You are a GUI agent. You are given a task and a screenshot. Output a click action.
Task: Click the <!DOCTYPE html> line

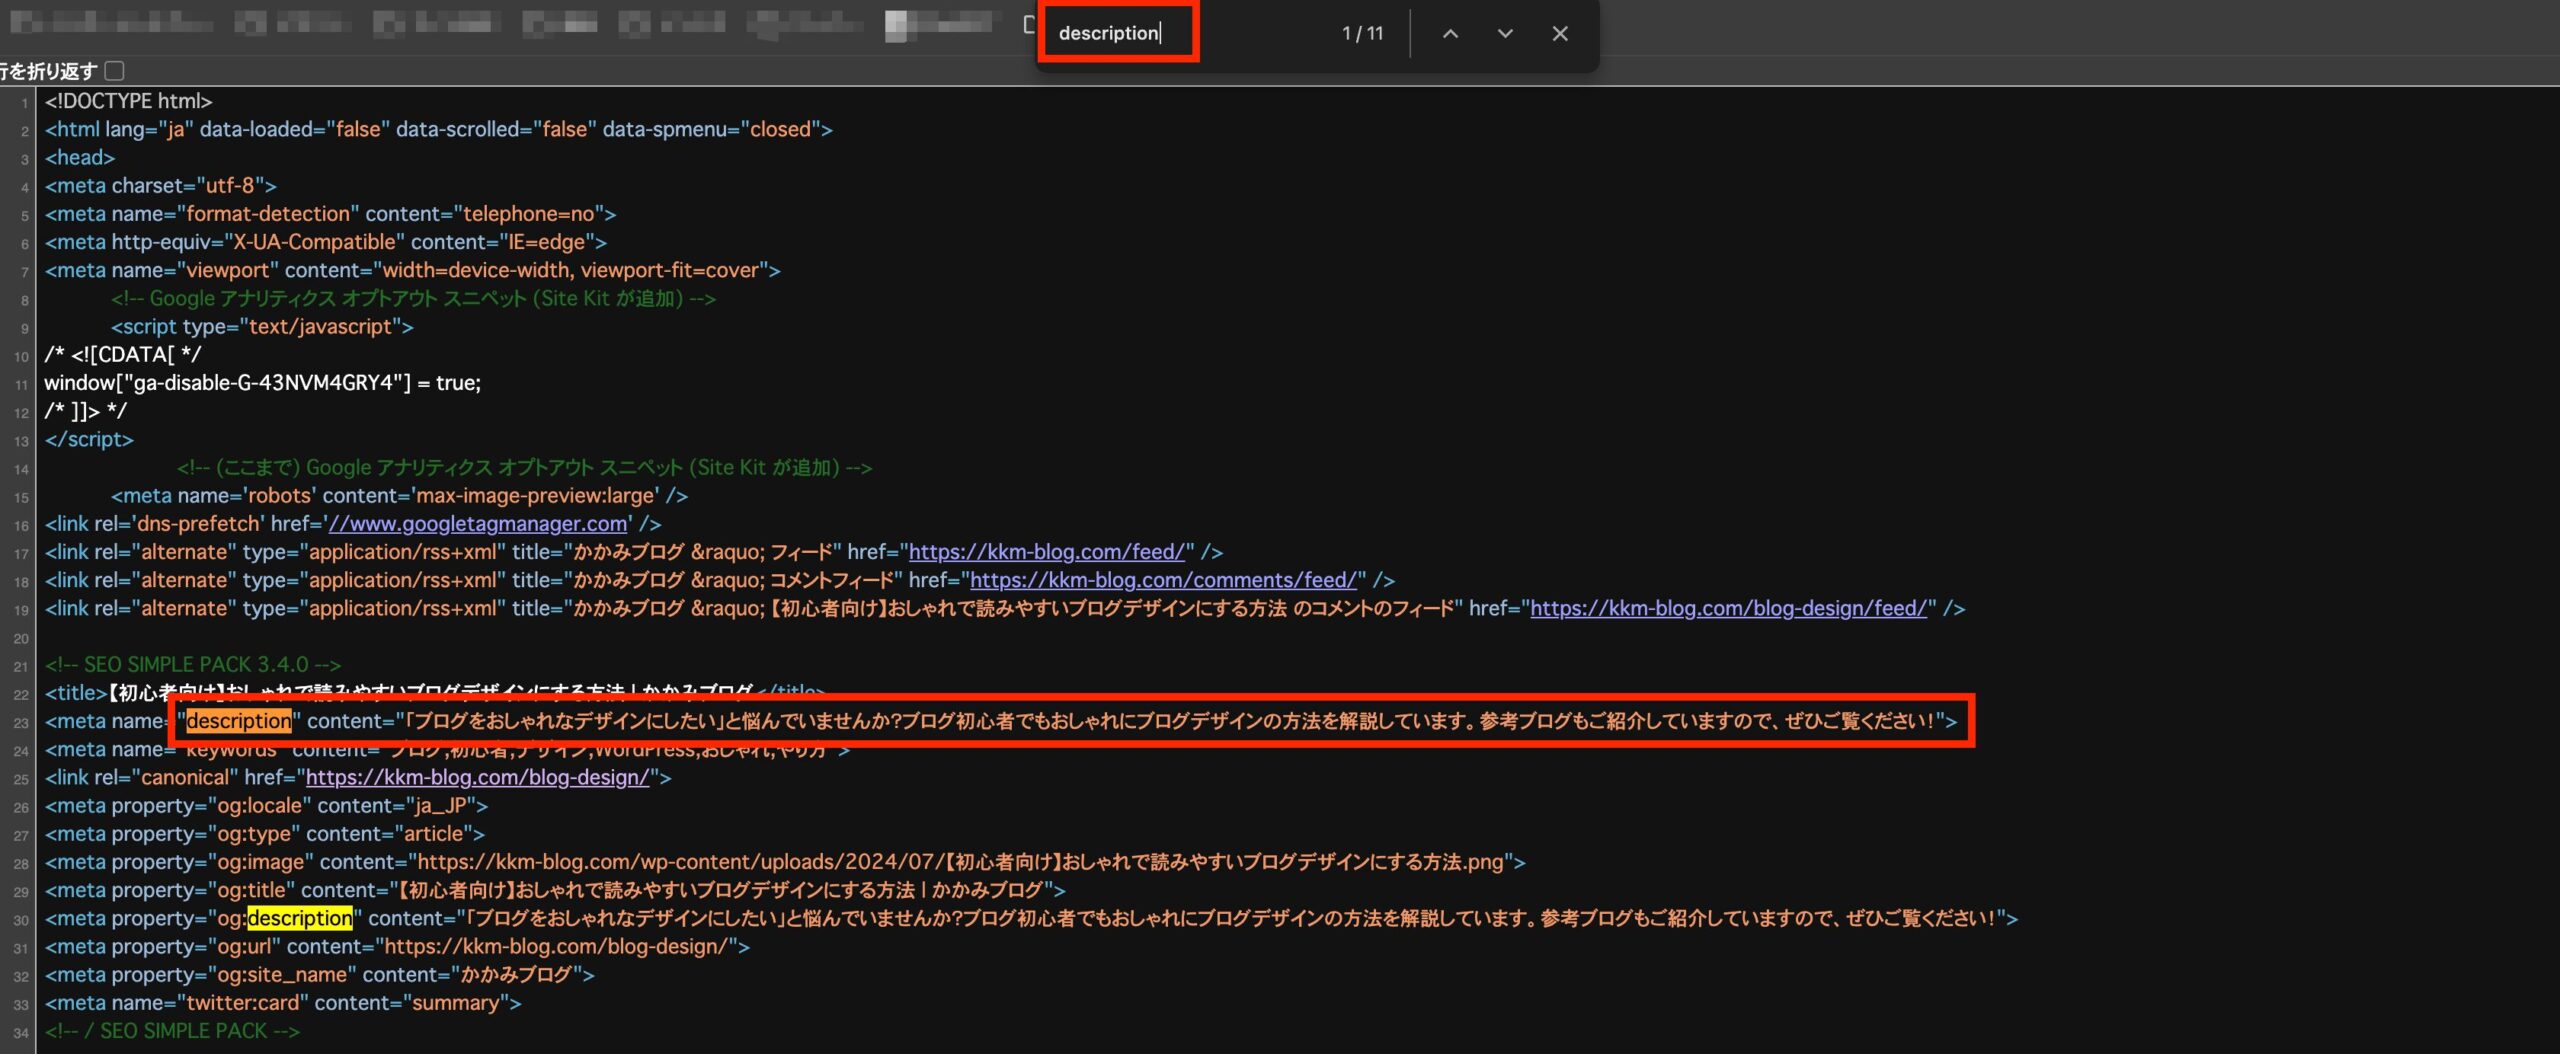pyautogui.click(x=128, y=101)
